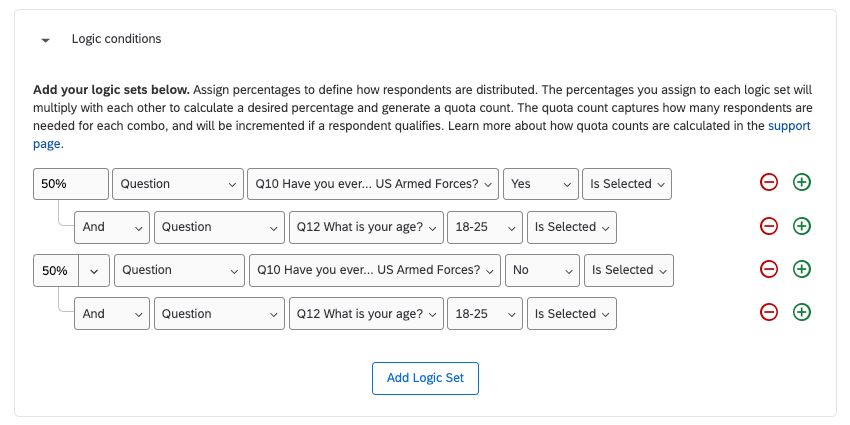Open first Q10 Armed Forces question dropdown

click(374, 184)
